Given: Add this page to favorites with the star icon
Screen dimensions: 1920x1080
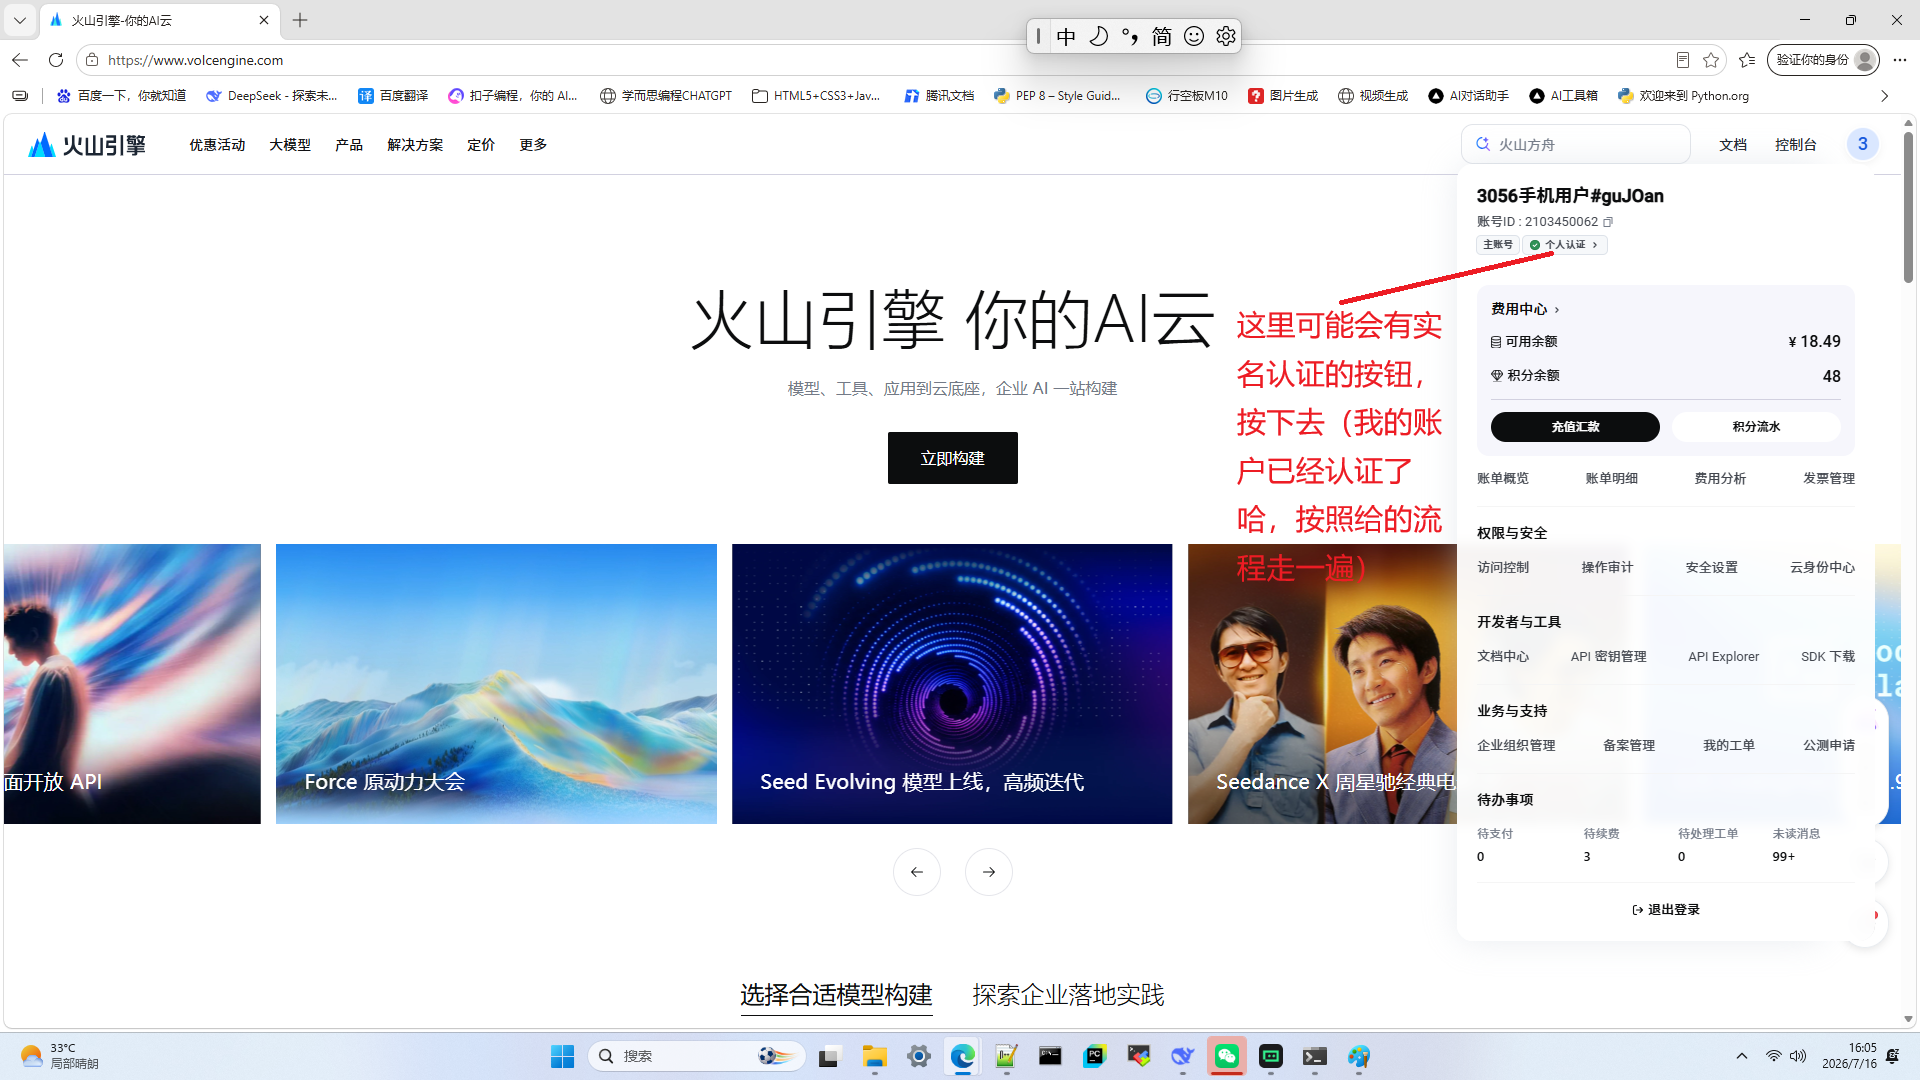Looking at the screenshot, I should coord(1711,60).
